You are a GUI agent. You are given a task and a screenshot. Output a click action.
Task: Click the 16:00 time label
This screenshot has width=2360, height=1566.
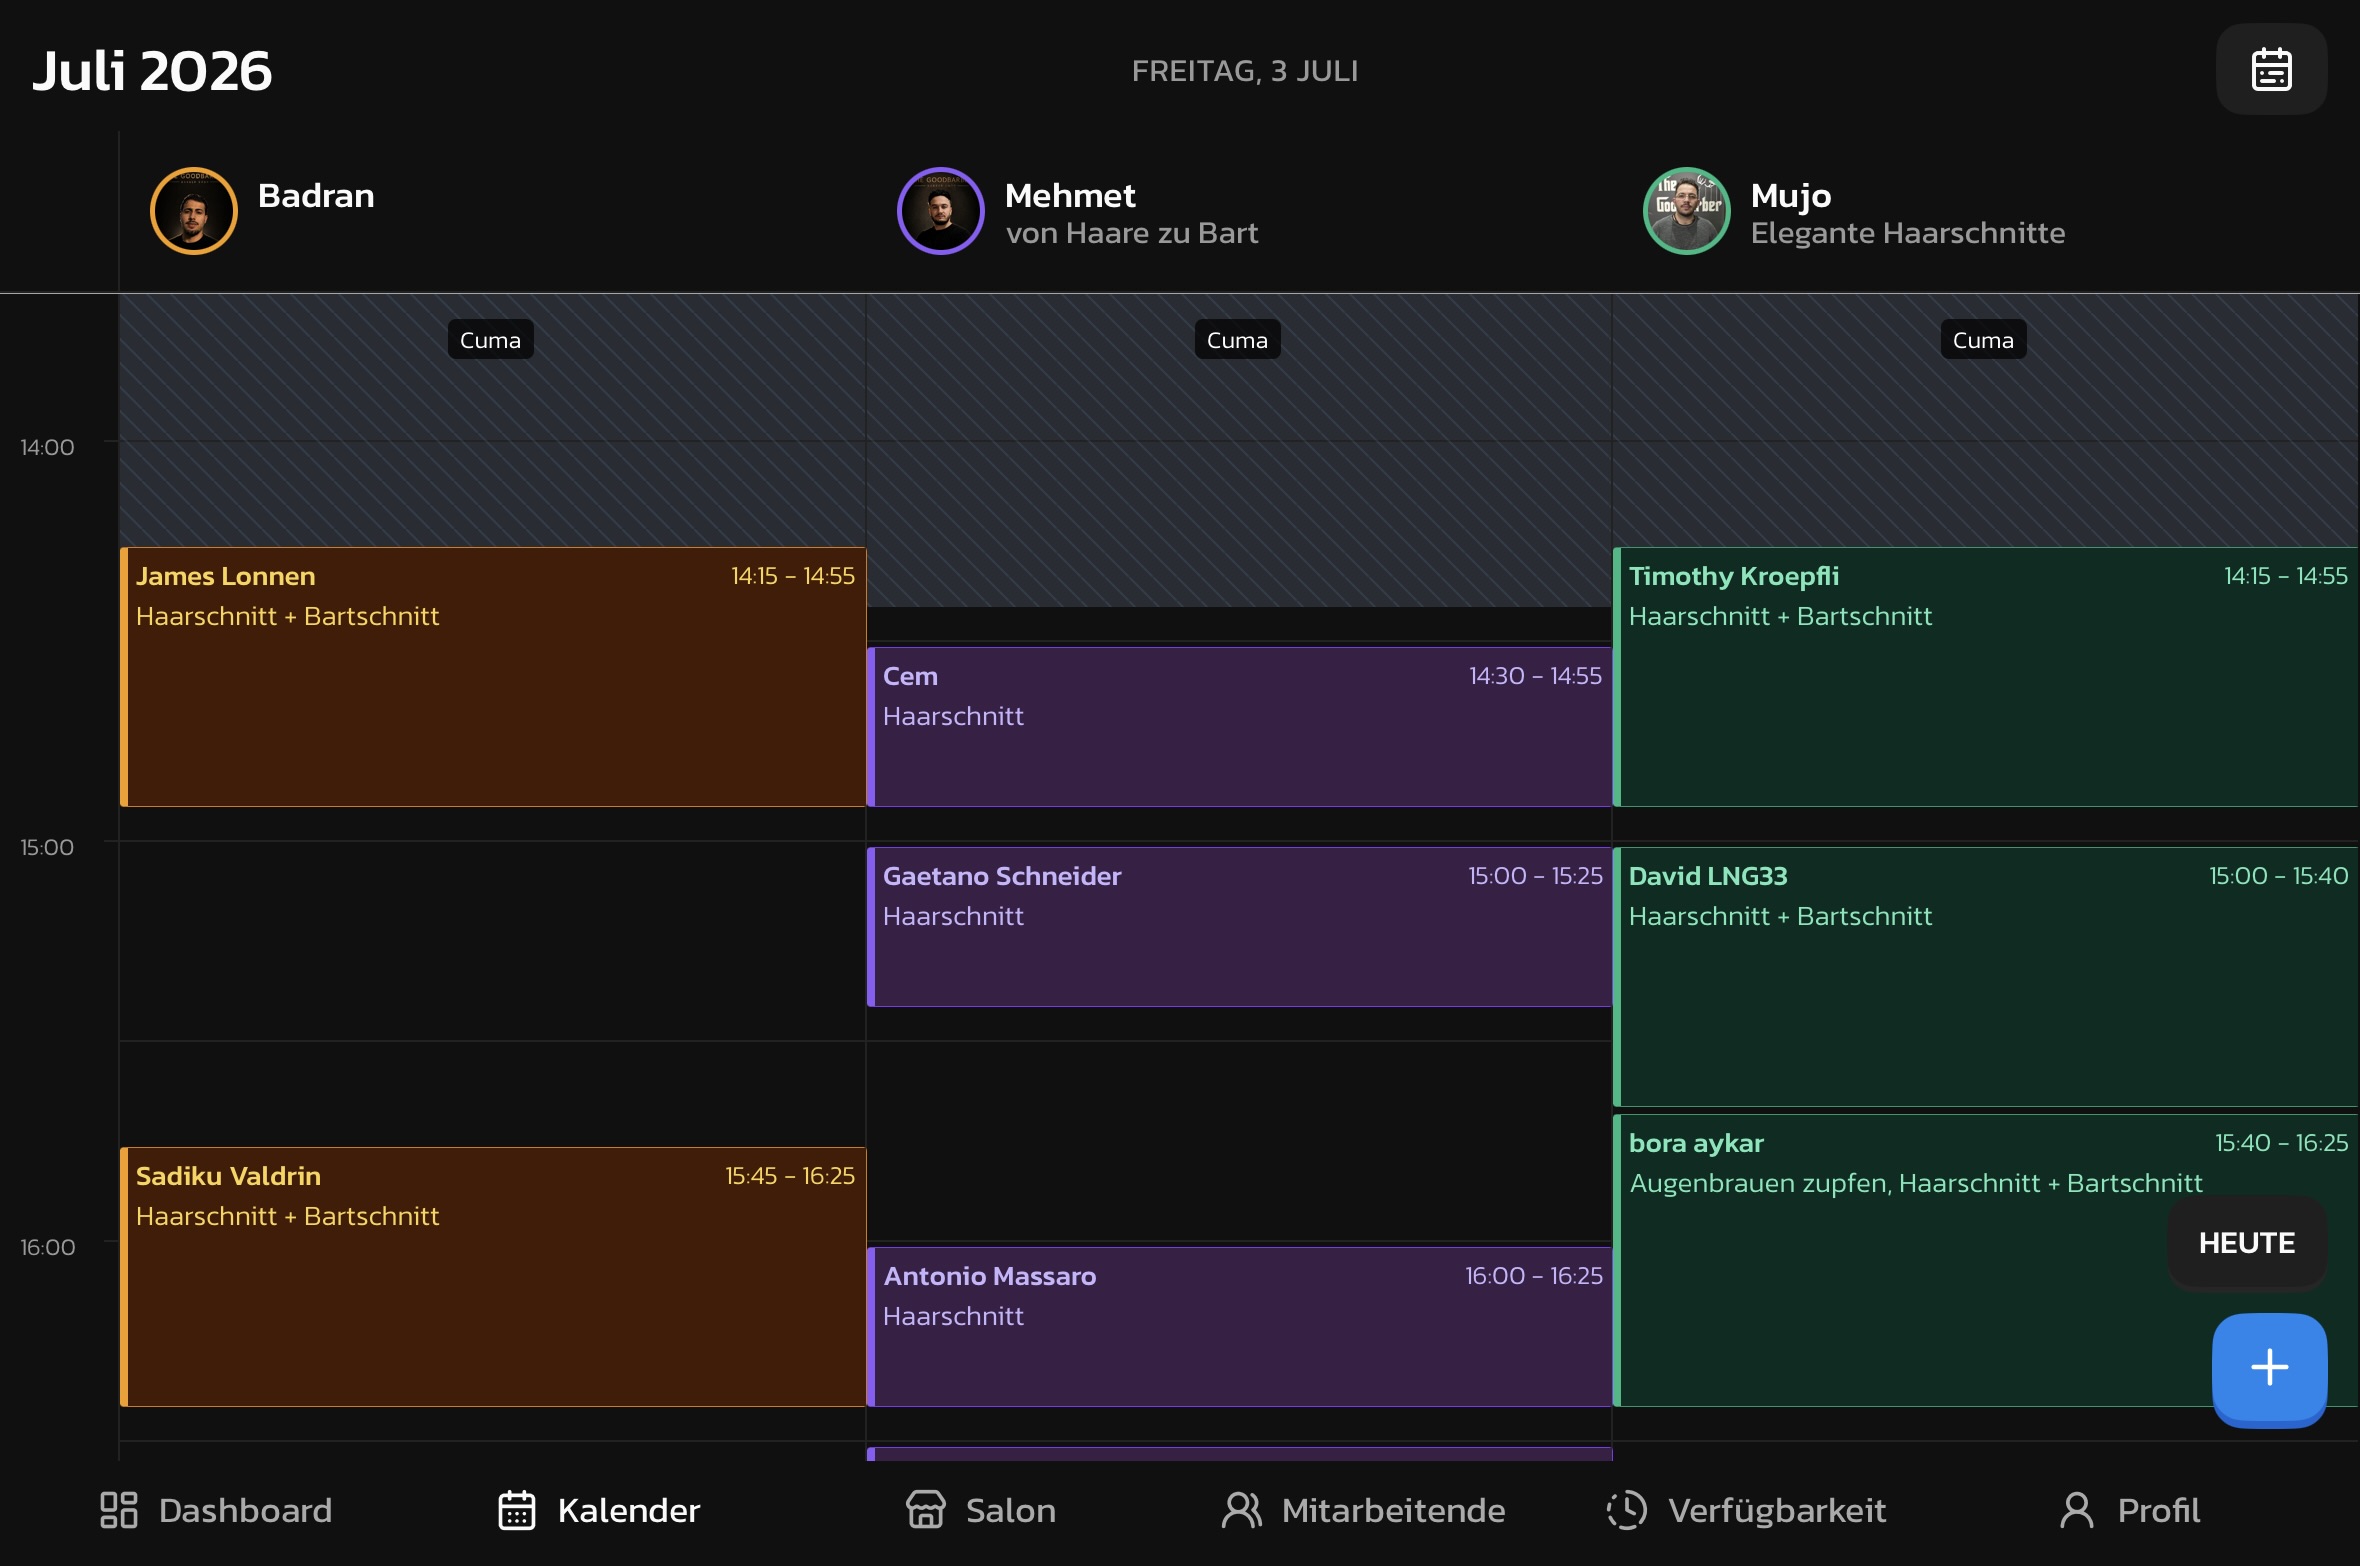47,1247
